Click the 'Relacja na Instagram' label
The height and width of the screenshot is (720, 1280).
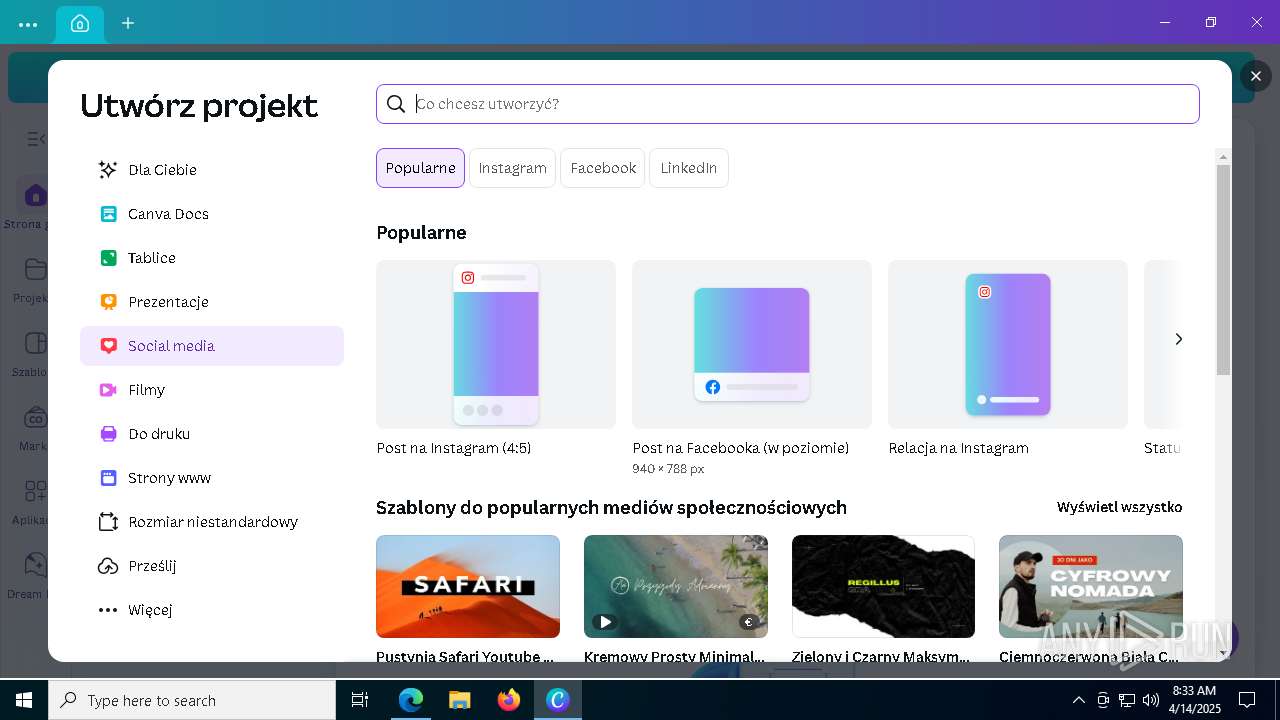(958, 448)
